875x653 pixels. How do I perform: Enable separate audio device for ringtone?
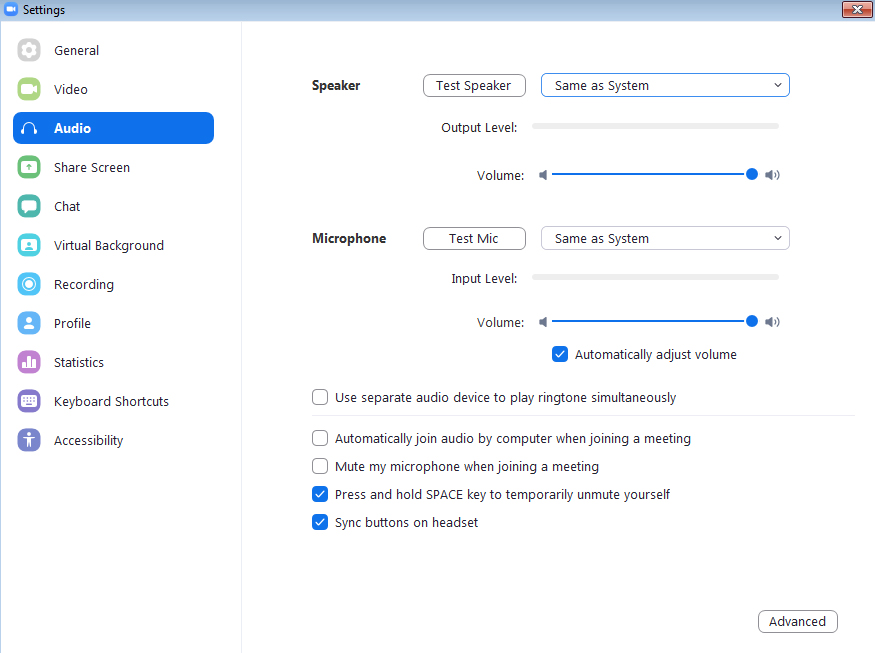click(x=320, y=397)
